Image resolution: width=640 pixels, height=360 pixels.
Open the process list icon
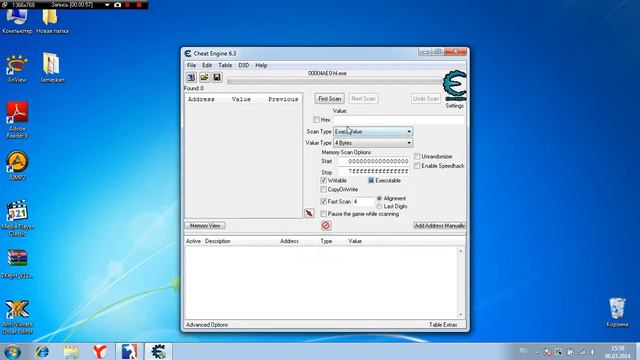pyautogui.click(x=191, y=77)
